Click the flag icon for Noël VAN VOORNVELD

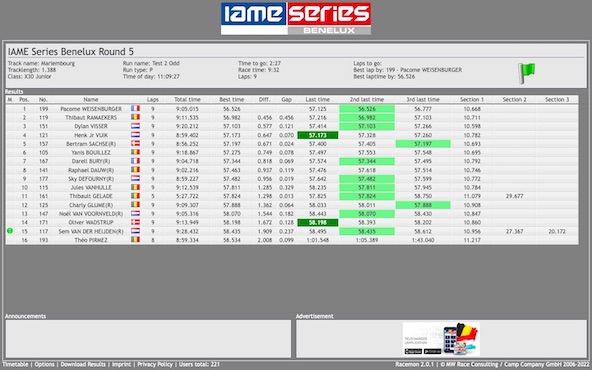(135, 213)
